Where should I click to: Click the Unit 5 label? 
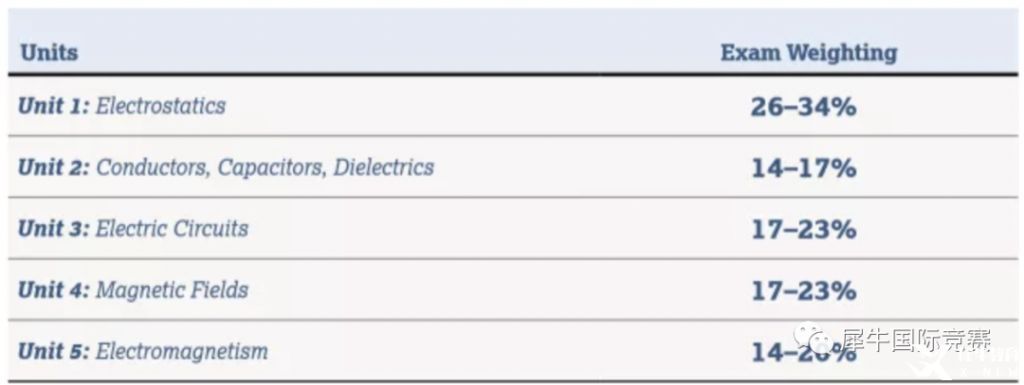coord(54,351)
